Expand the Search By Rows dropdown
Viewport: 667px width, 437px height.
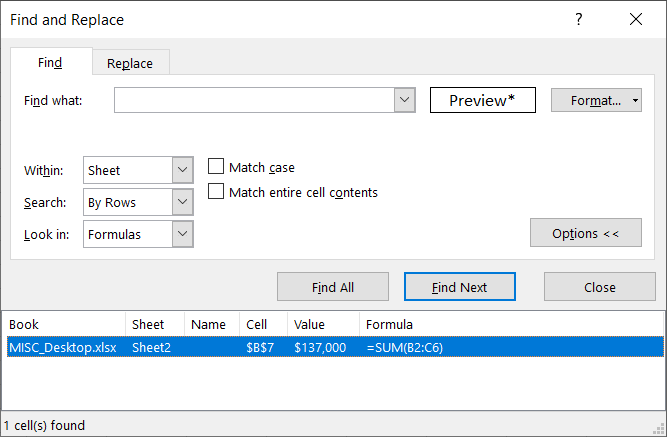coord(182,202)
